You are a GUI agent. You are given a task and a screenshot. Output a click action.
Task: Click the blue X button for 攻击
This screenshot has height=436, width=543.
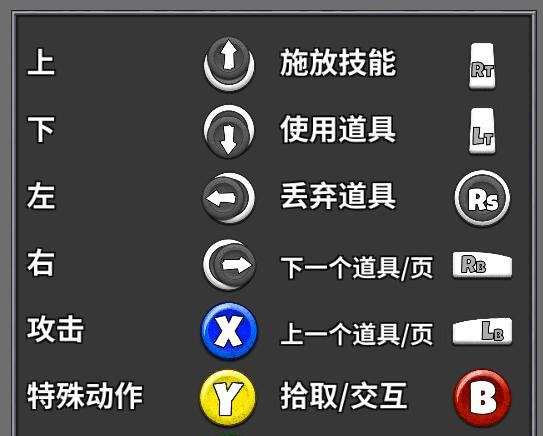click(x=230, y=331)
